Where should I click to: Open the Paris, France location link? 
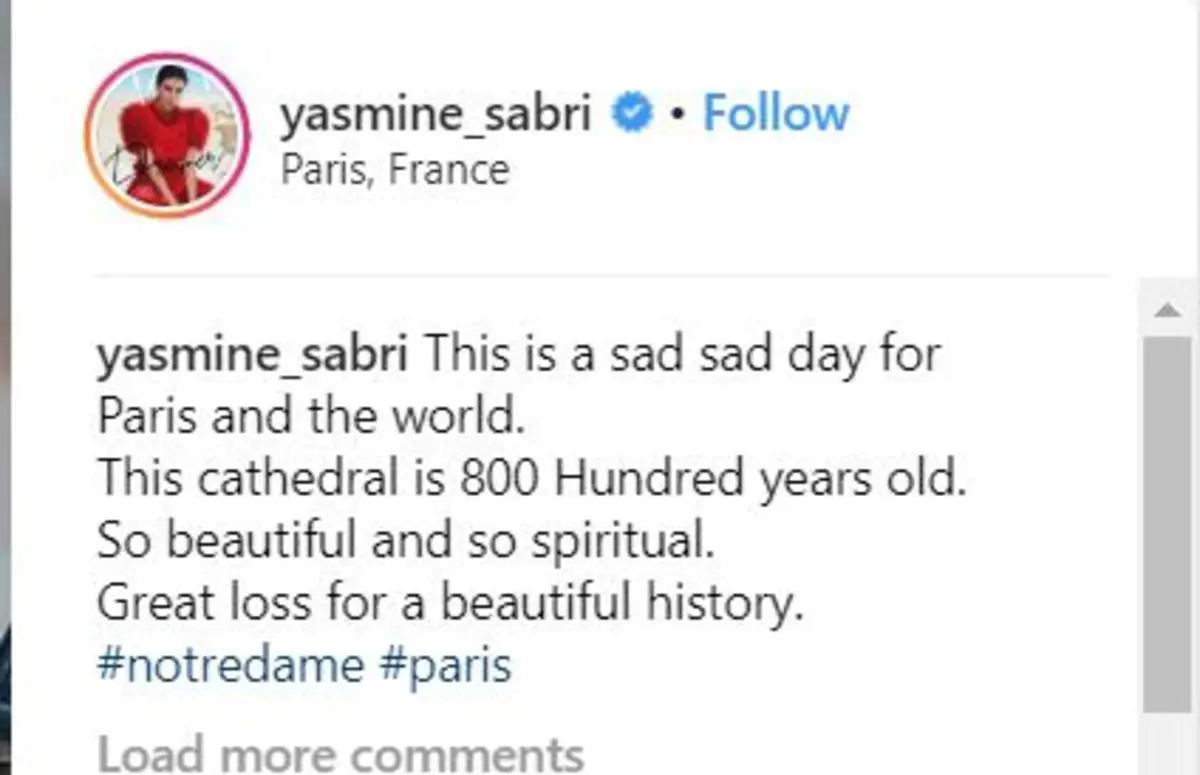[x=395, y=170]
